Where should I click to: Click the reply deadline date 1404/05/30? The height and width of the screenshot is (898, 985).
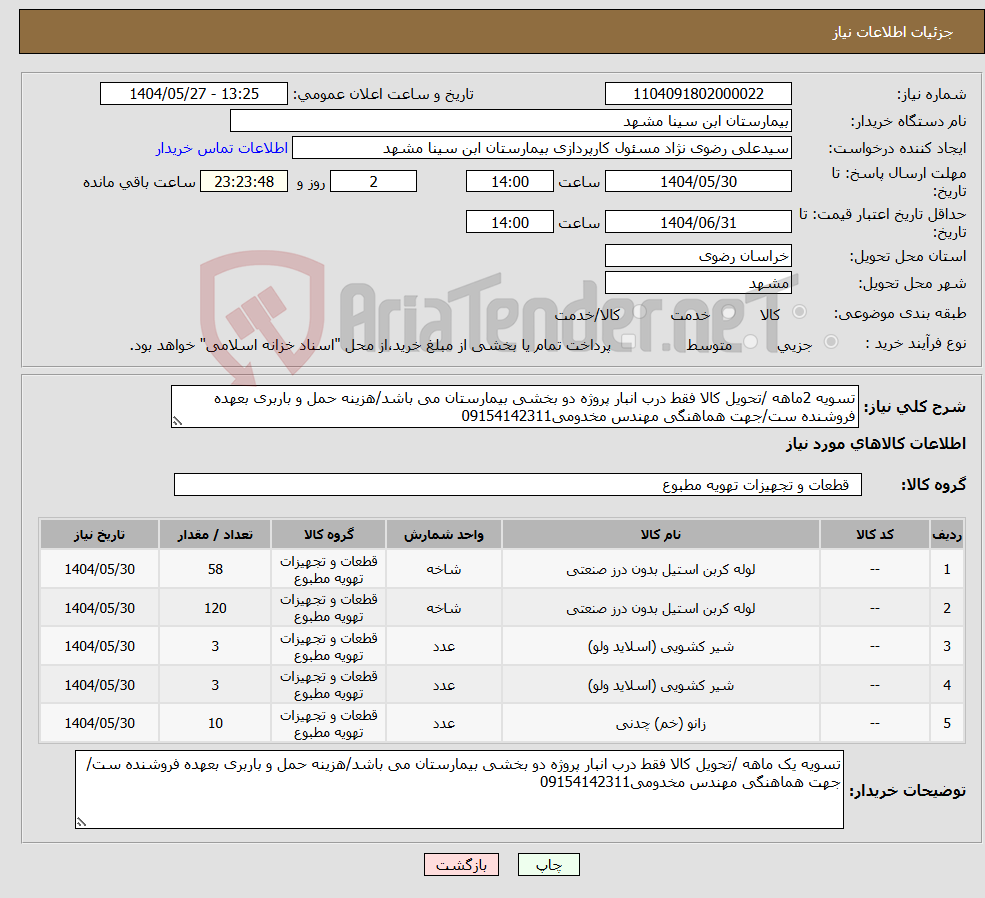point(698,181)
